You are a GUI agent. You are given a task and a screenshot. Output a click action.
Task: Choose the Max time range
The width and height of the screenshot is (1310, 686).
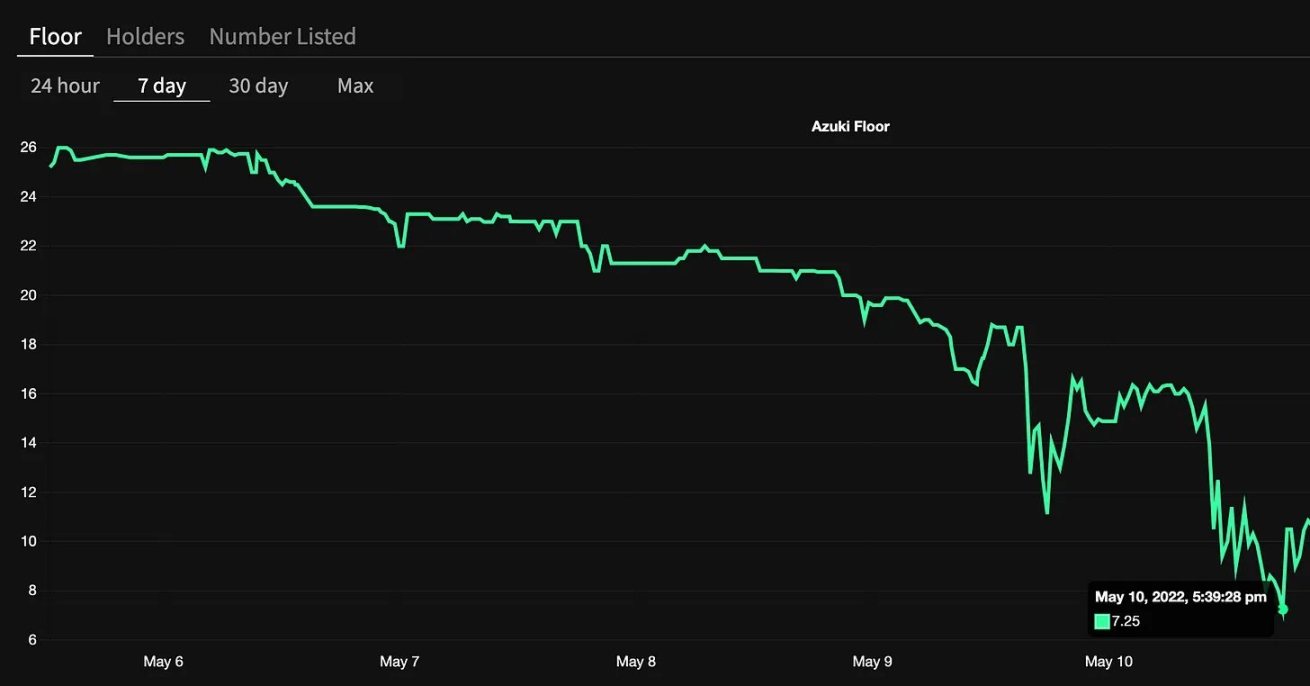[355, 86]
